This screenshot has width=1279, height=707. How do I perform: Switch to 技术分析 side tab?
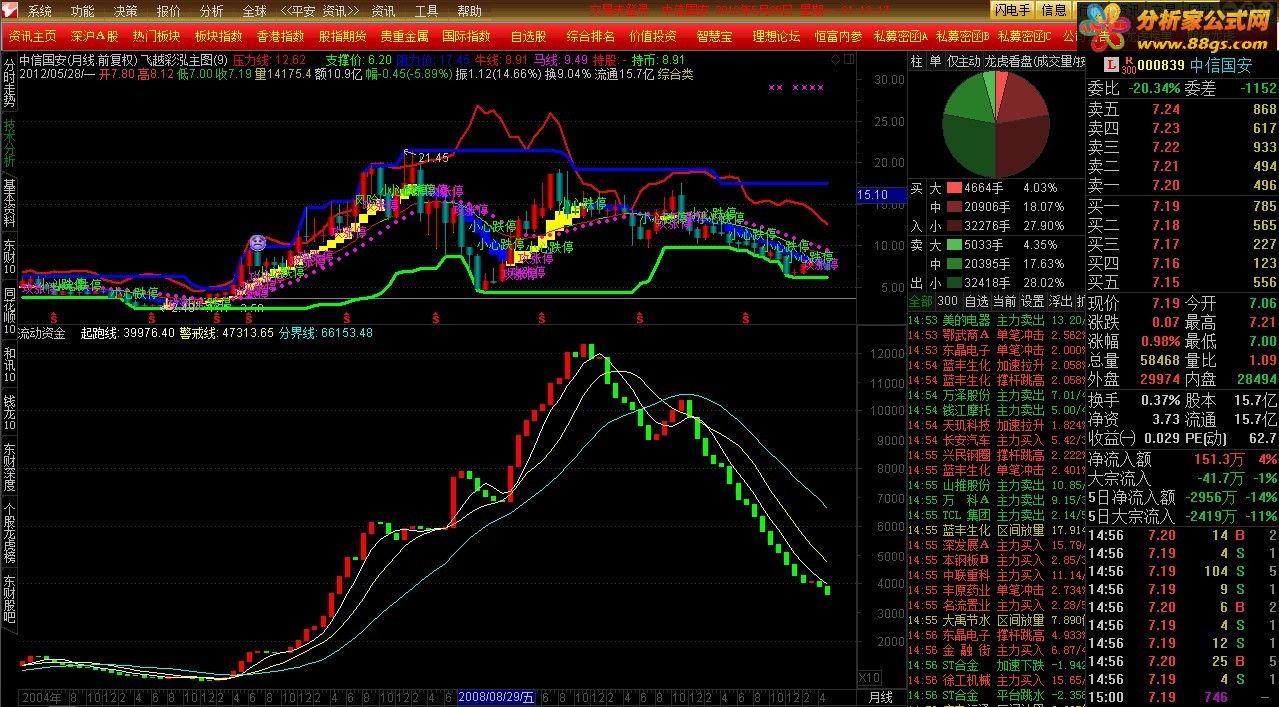[x=9, y=144]
